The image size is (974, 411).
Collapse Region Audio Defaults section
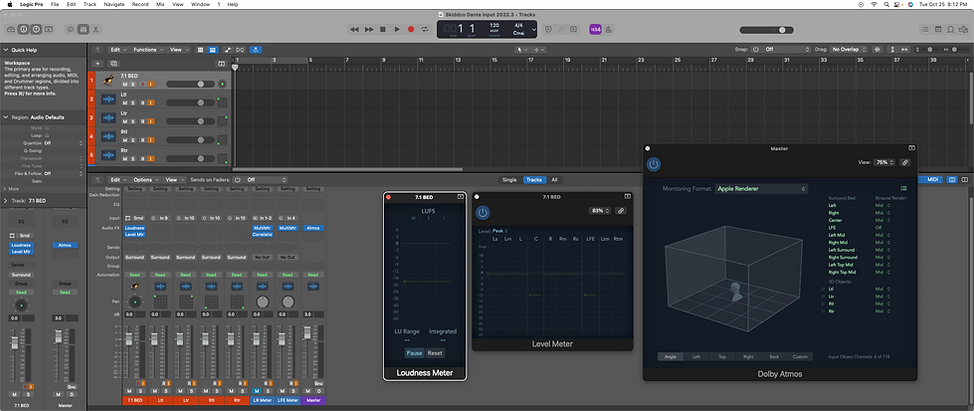(x=6, y=117)
